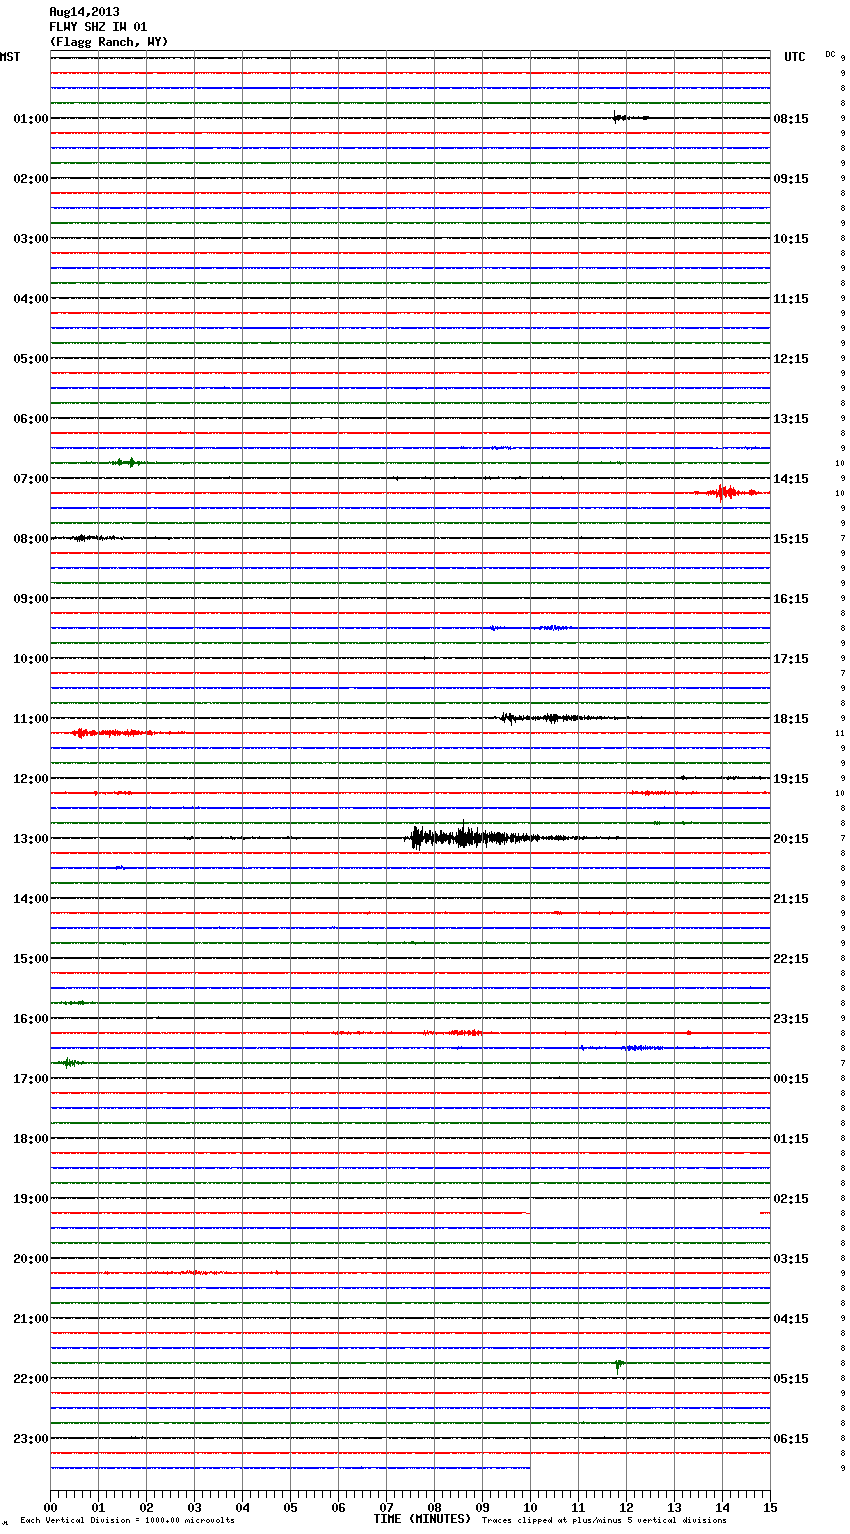850x1534 pixels.
Task: Click the date text Aug14,2013
Action: [84, 12]
